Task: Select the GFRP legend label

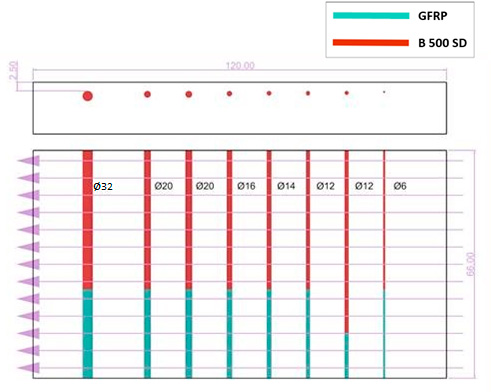Action: point(433,16)
